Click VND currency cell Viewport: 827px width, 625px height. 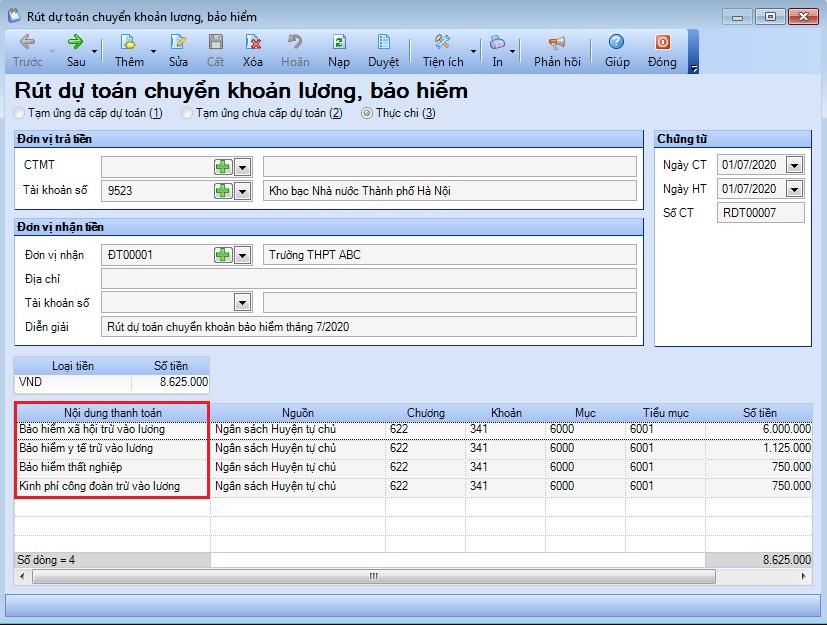(72, 382)
